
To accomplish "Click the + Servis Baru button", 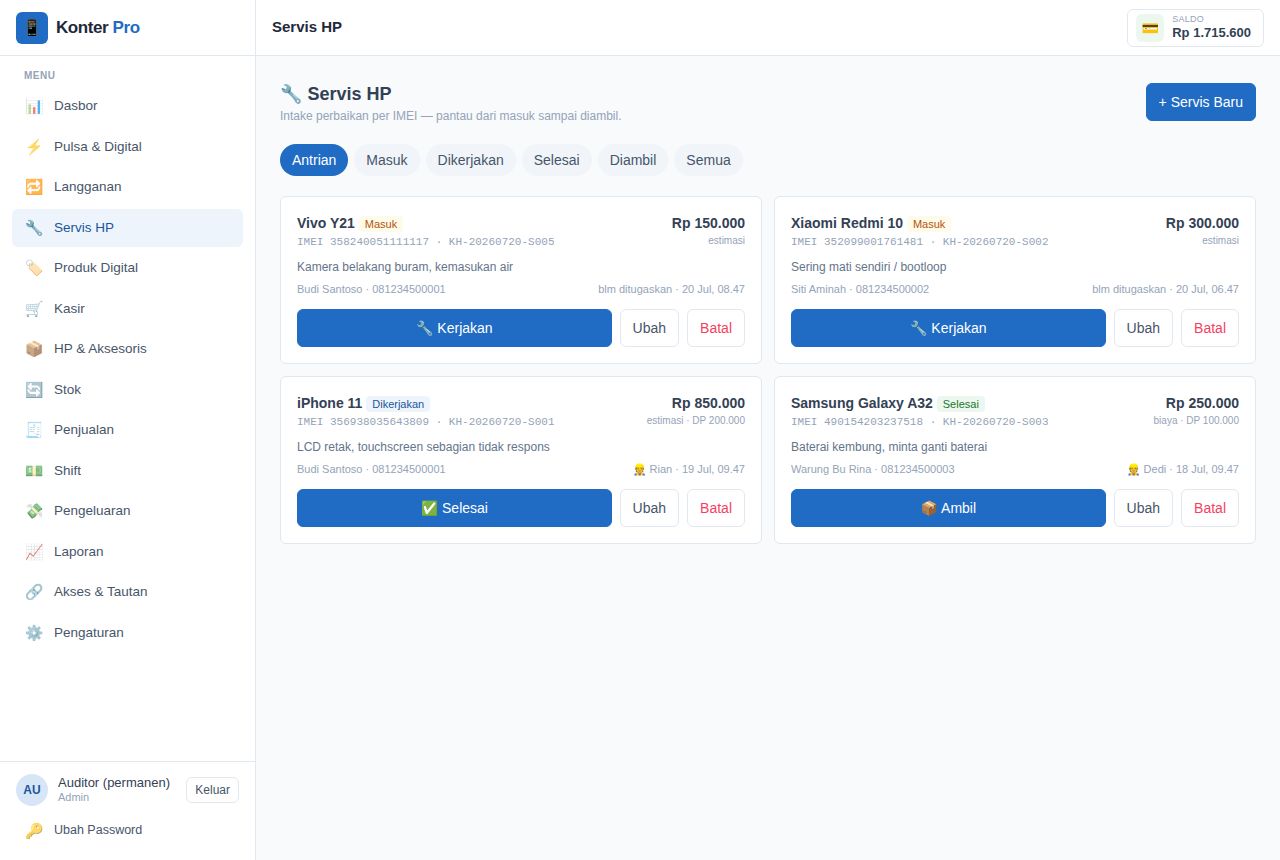I will click(x=1201, y=102).
